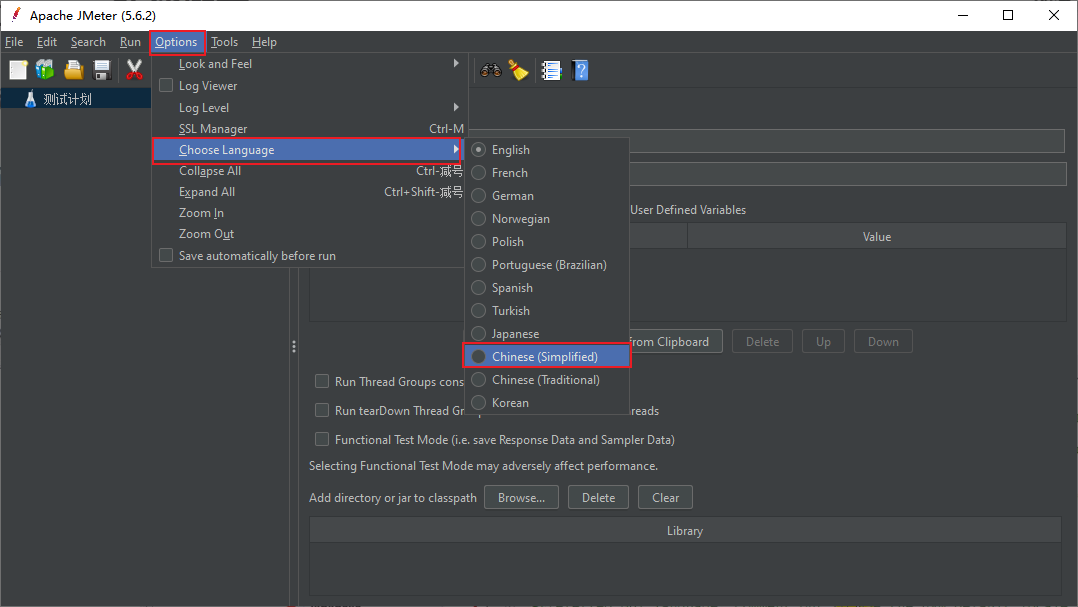Click the broom Reset Search icon
Viewport: 1078px width, 607px height.
[x=518, y=70]
